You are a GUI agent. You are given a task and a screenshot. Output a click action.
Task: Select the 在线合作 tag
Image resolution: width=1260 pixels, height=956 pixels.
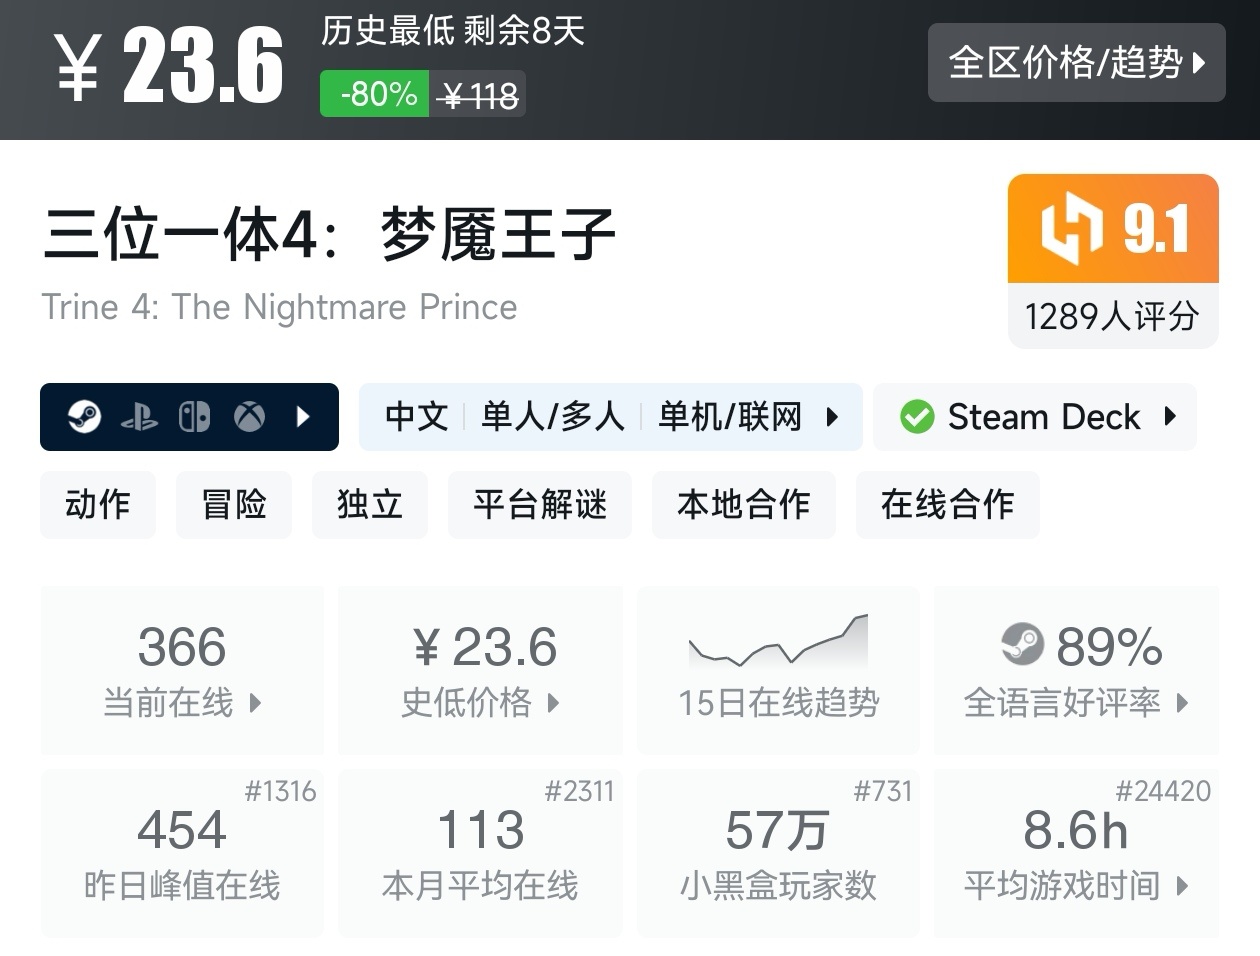pos(947,504)
